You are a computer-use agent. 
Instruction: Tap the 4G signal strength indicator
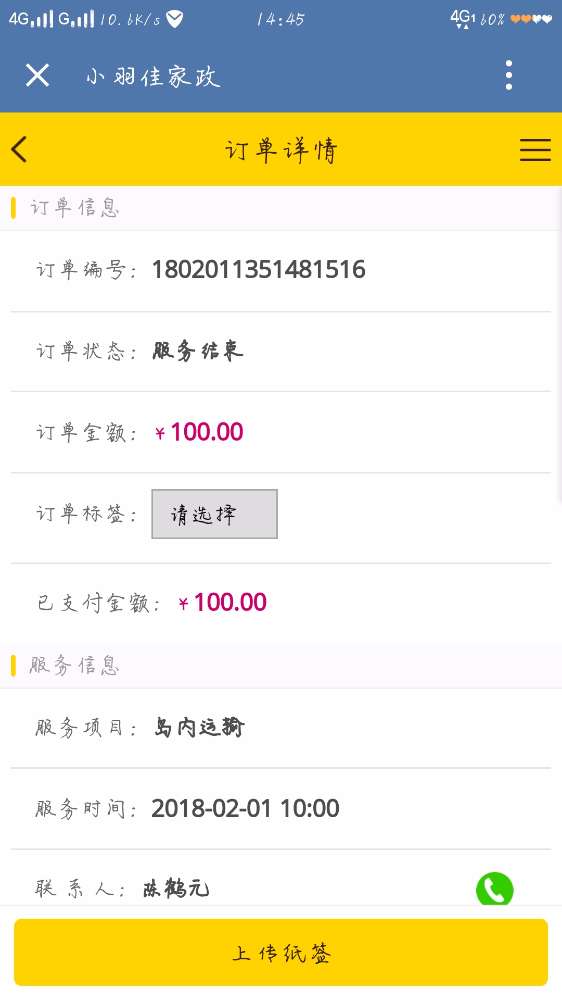pos(31,19)
